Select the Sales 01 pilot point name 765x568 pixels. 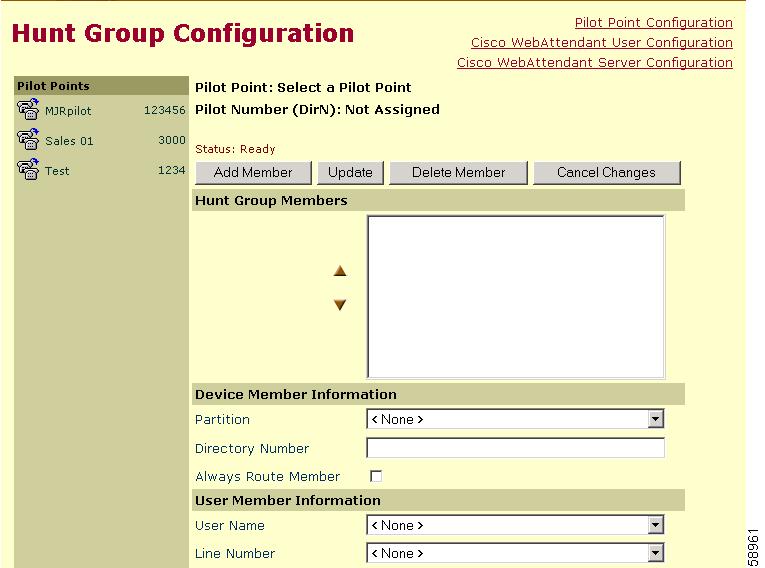pos(69,141)
